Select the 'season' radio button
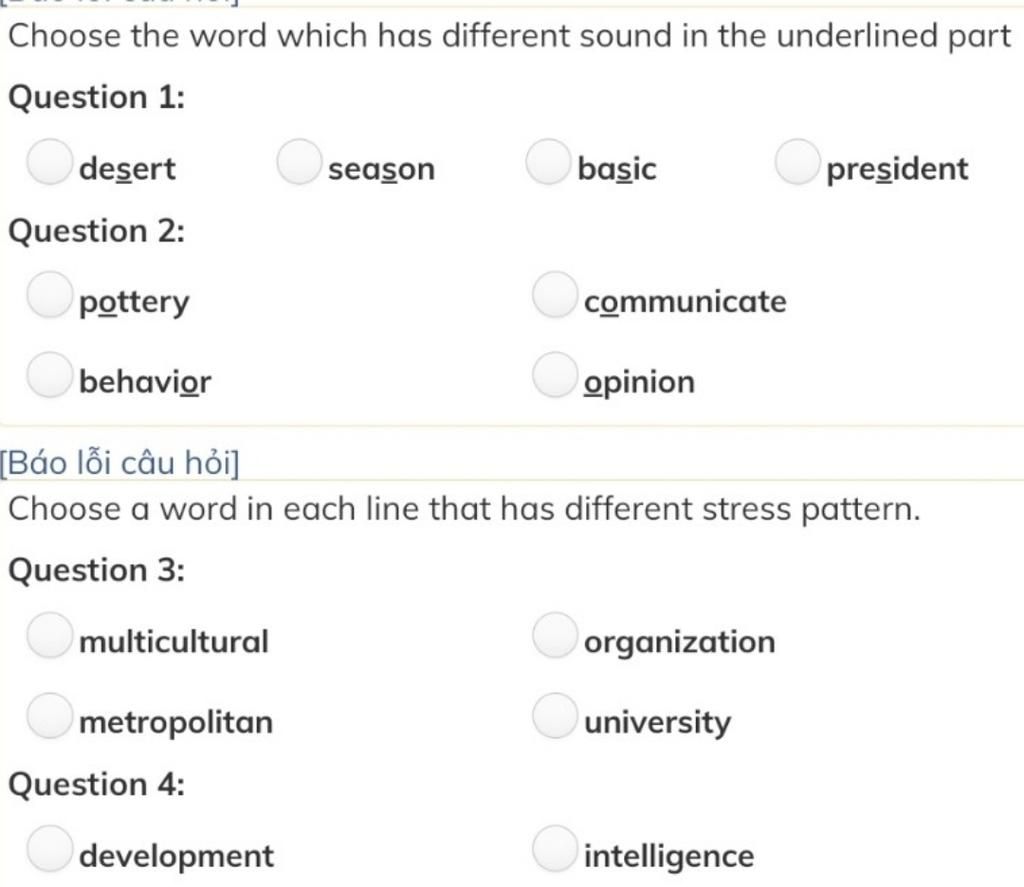1024x887 pixels. click(299, 162)
